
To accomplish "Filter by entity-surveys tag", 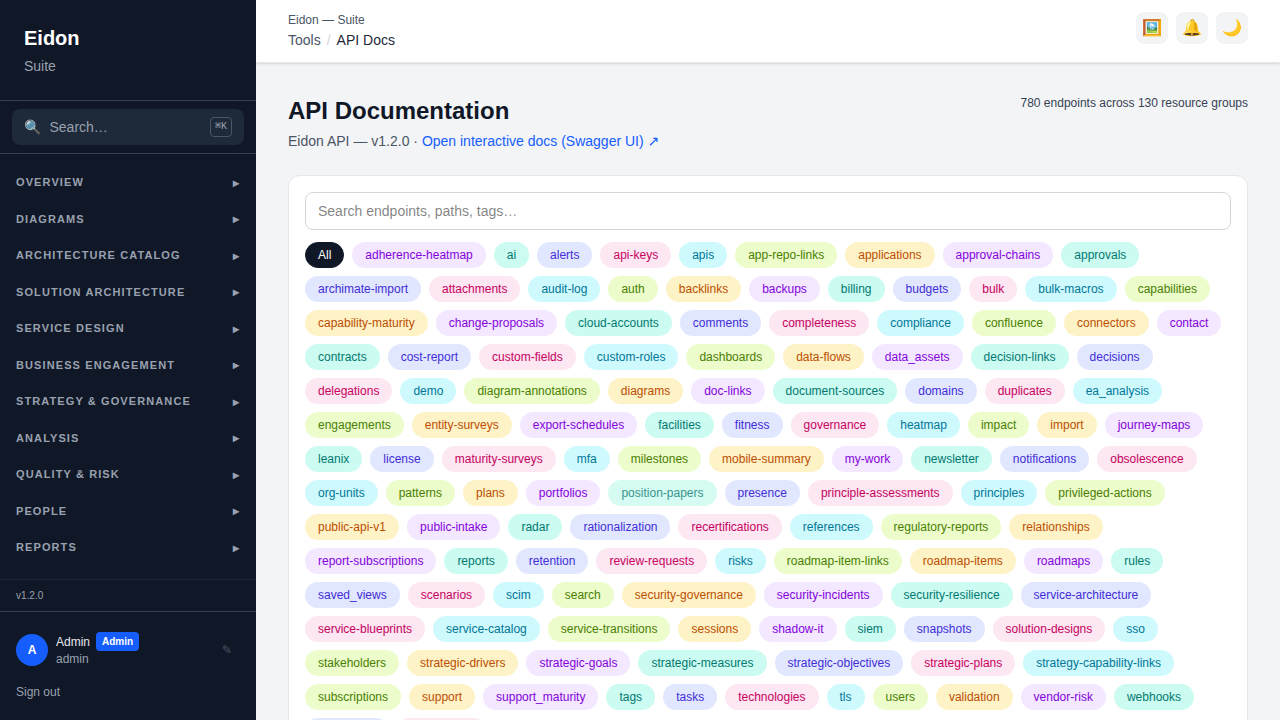I will (461, 425).
